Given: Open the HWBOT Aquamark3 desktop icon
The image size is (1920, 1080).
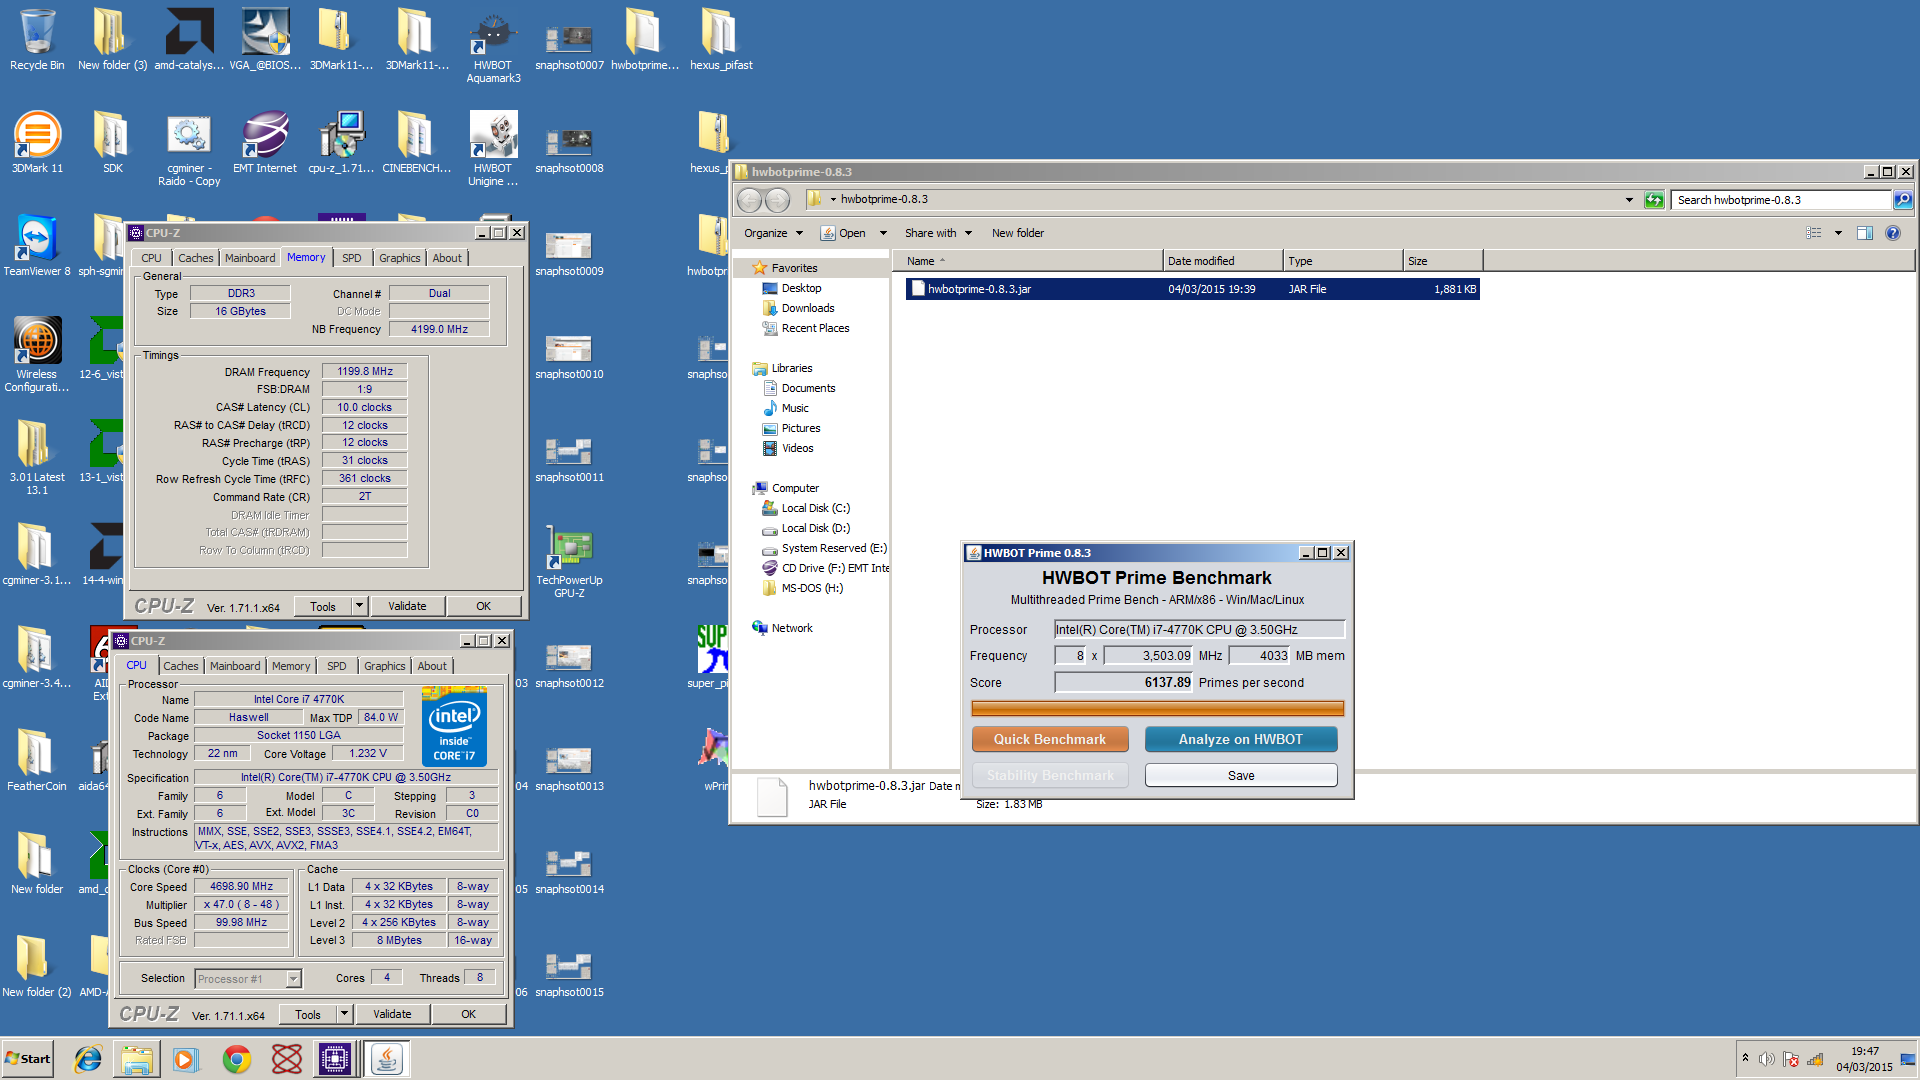Looking at the screenshot, I should [493, 45].
